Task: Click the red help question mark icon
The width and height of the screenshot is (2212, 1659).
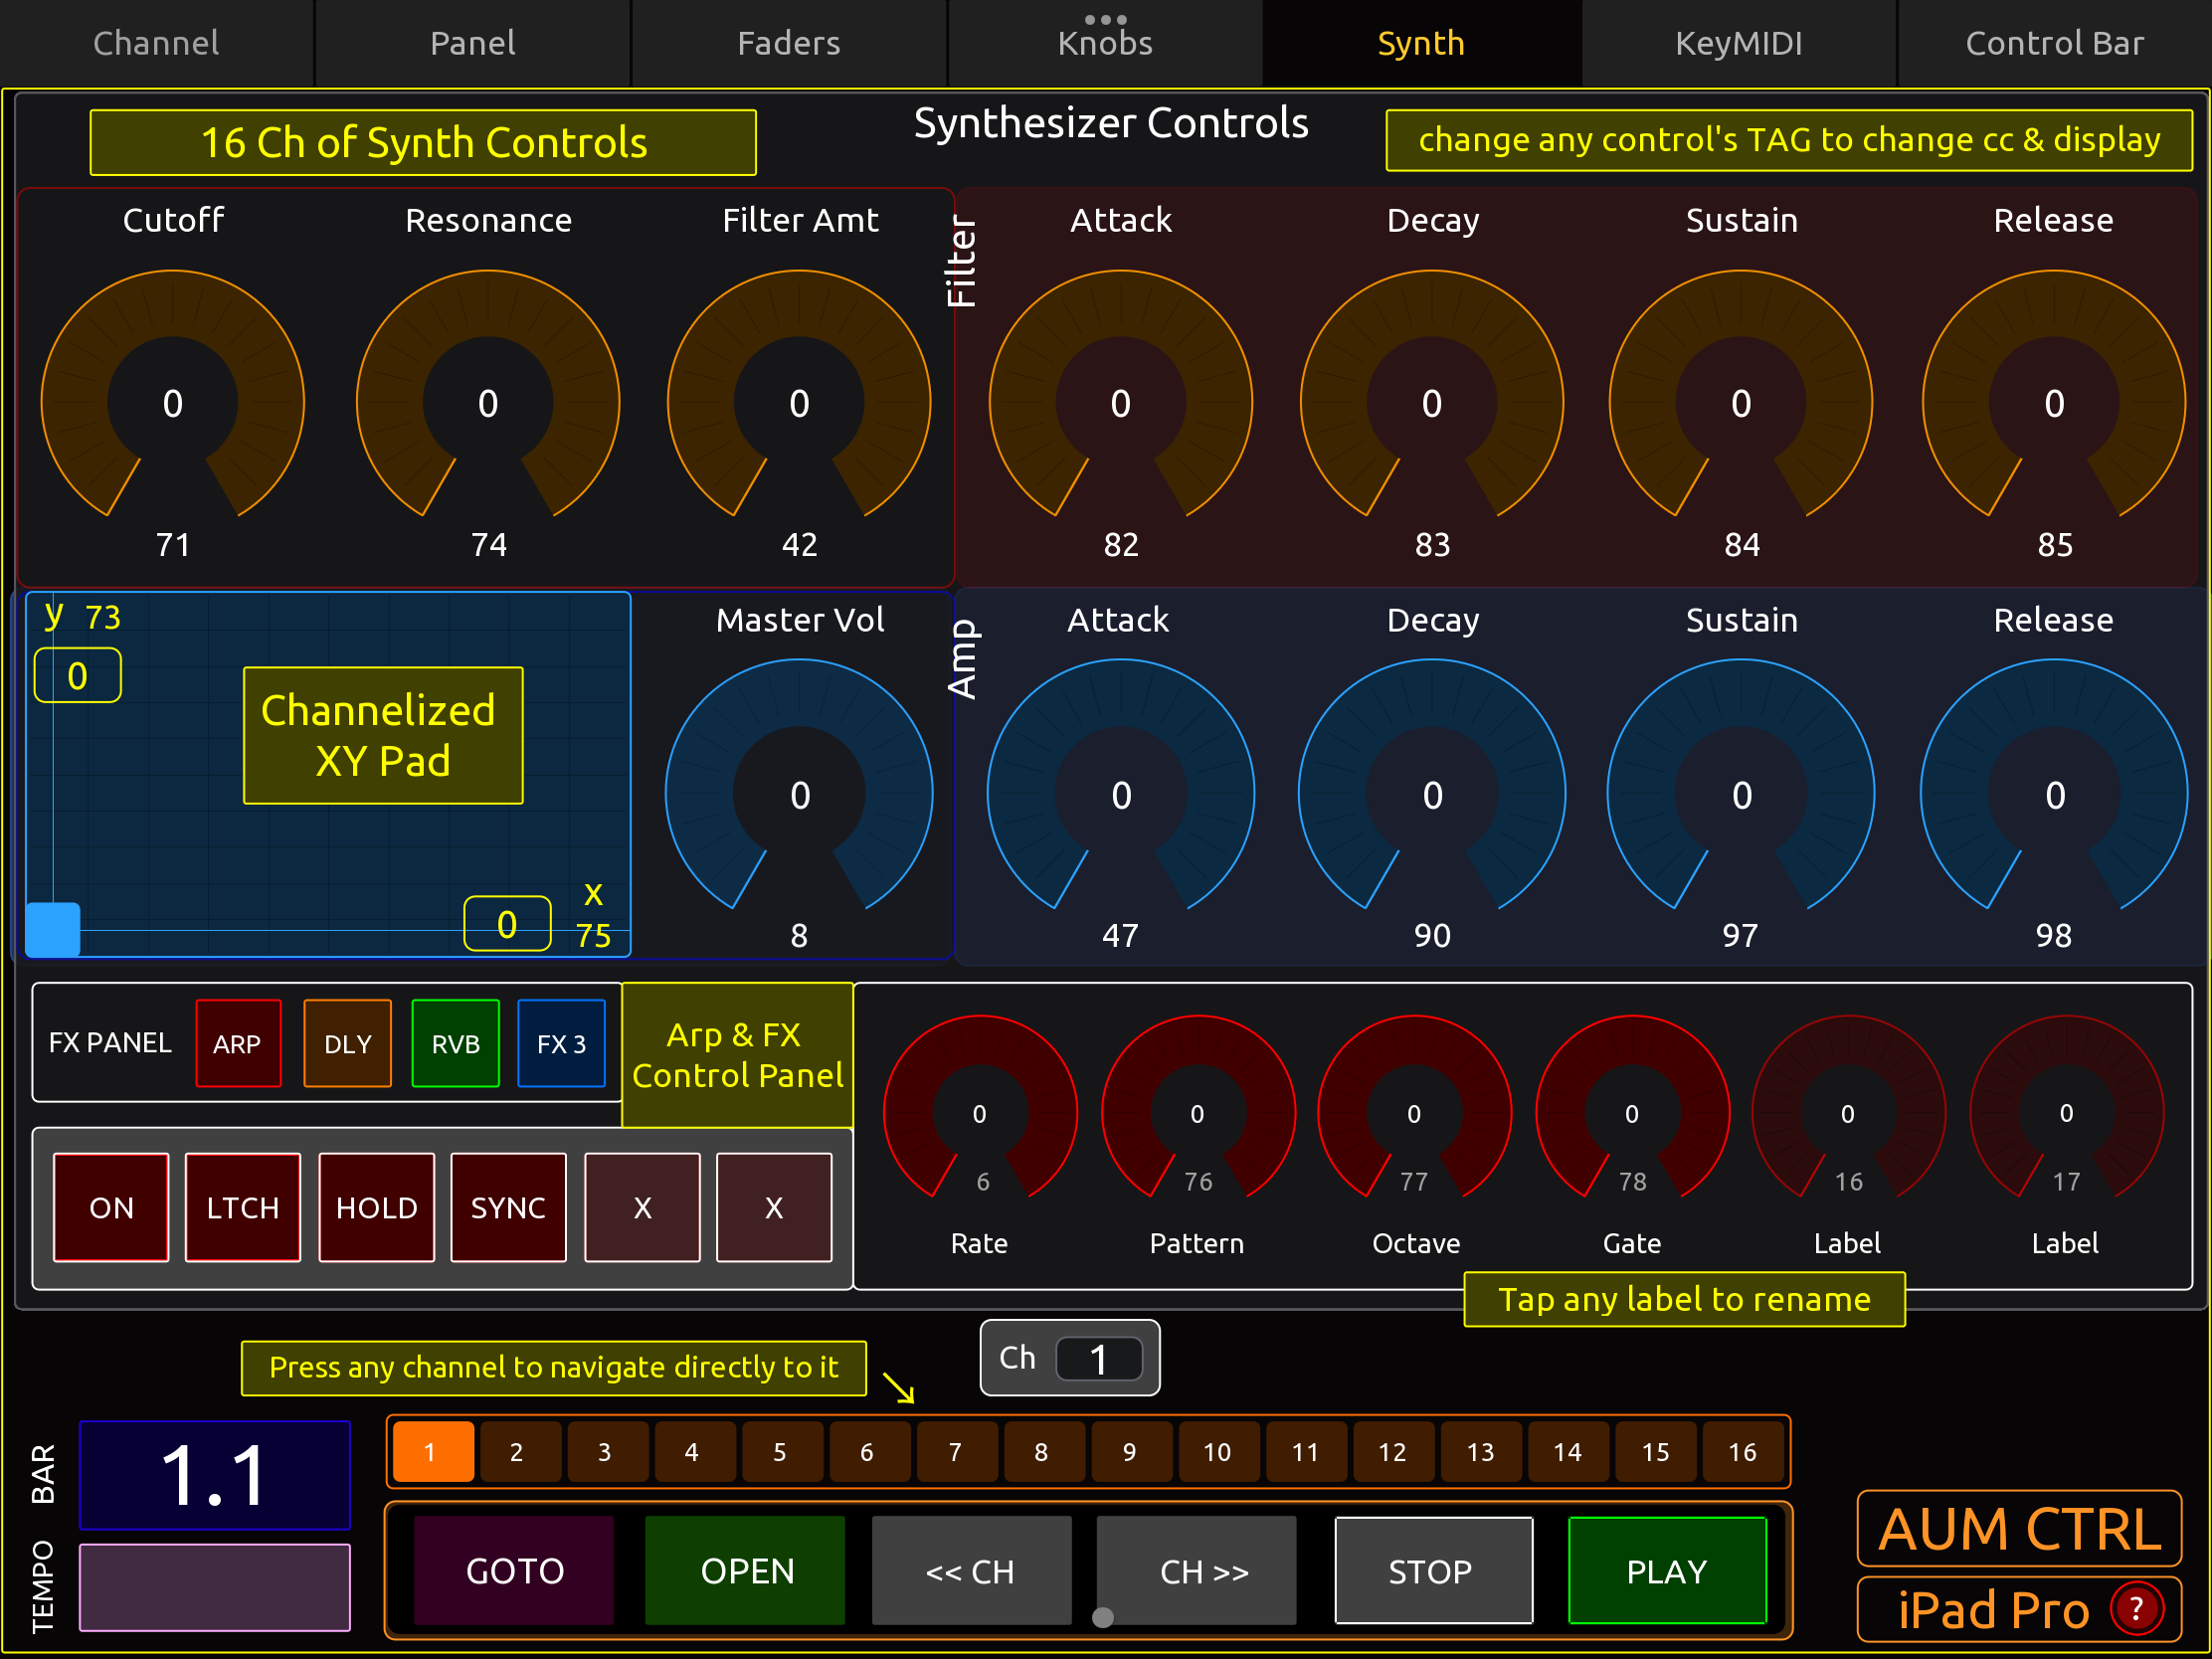Action: [2136, 1609]
